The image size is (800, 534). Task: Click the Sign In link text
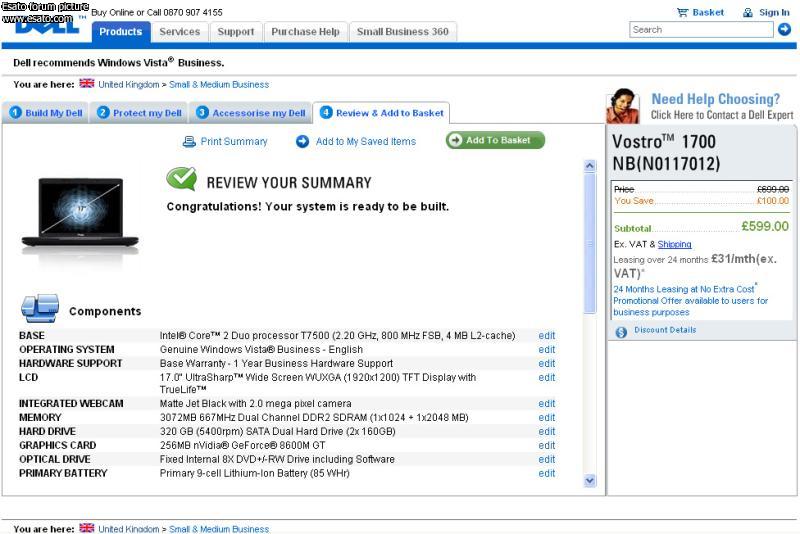click(774, 12)
